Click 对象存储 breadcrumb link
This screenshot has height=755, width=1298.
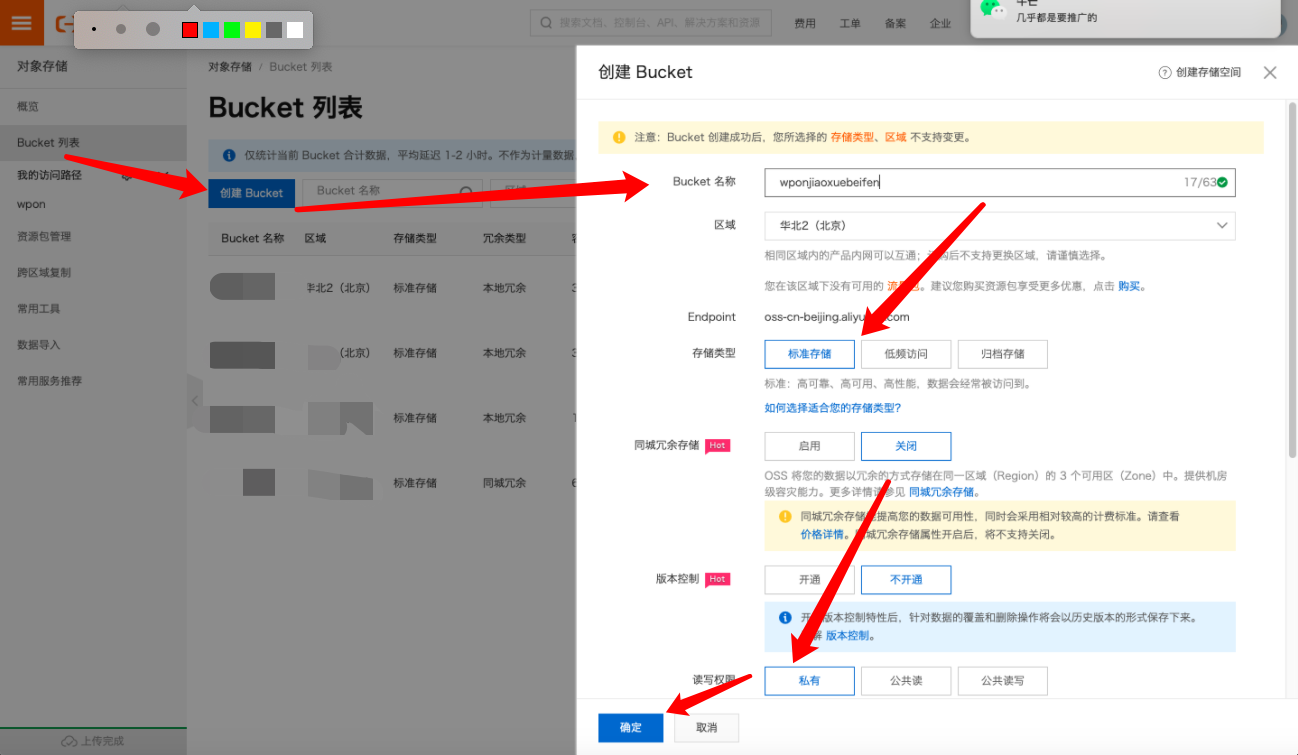tap(230, 67)
